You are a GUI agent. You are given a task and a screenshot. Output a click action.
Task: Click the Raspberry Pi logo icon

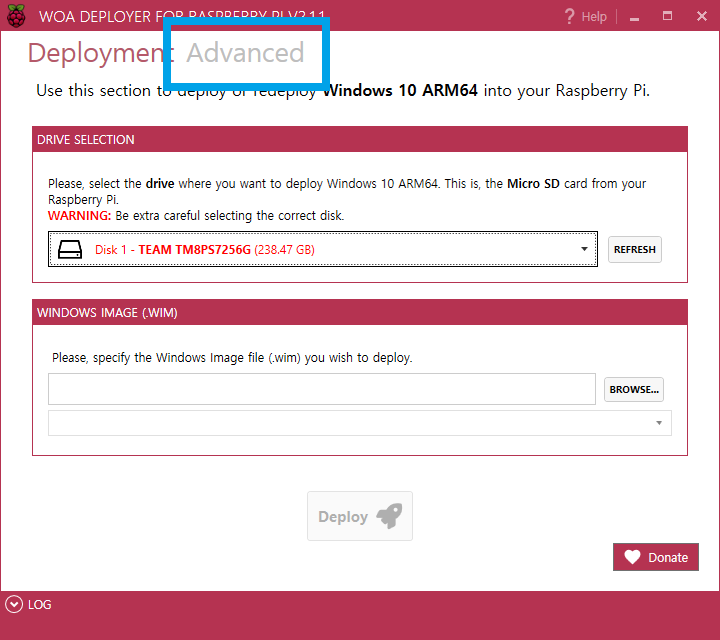click(x=16, y=16)
